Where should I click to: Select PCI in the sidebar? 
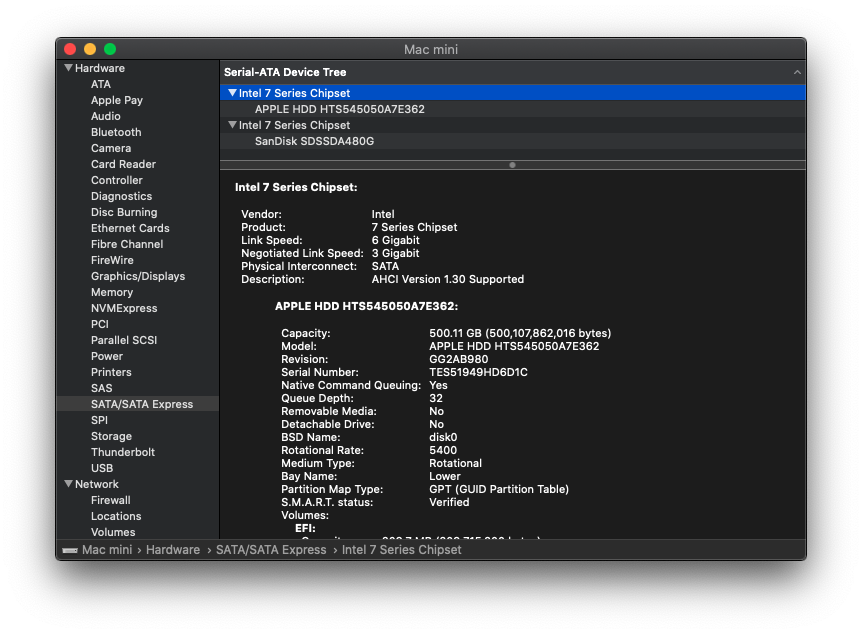100,324
